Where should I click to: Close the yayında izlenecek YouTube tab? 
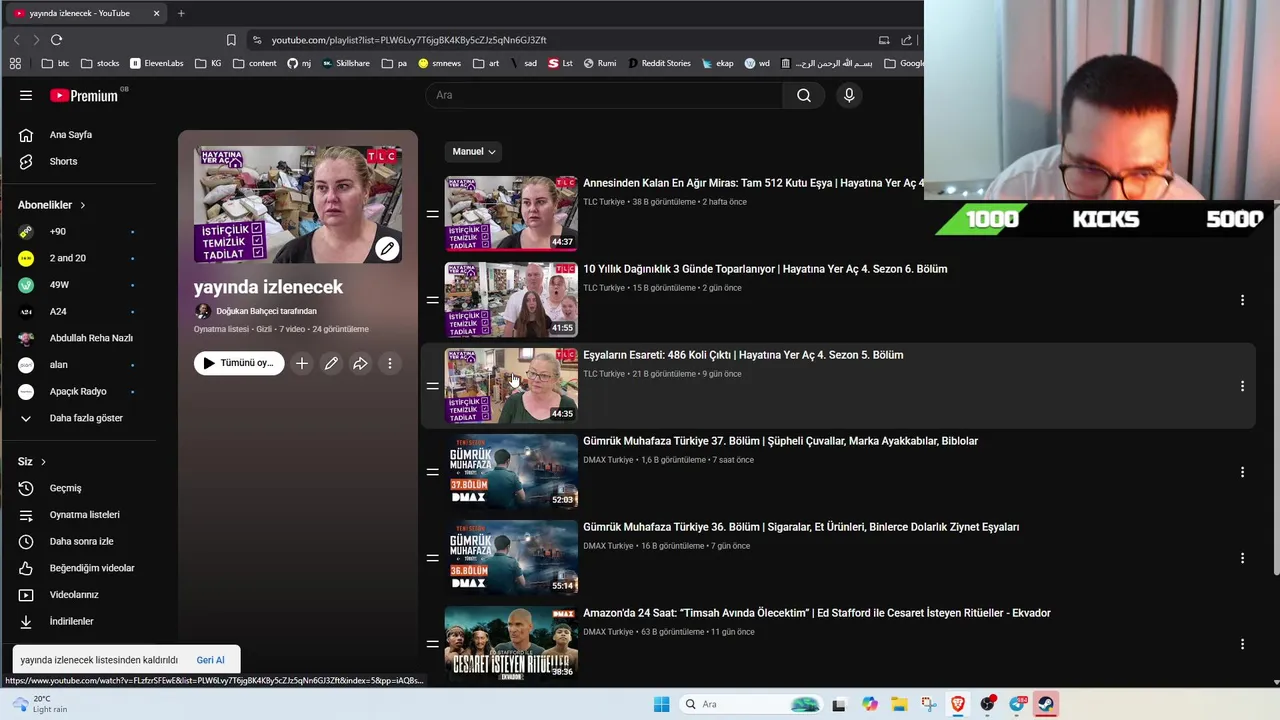click(x=156, y=13)
